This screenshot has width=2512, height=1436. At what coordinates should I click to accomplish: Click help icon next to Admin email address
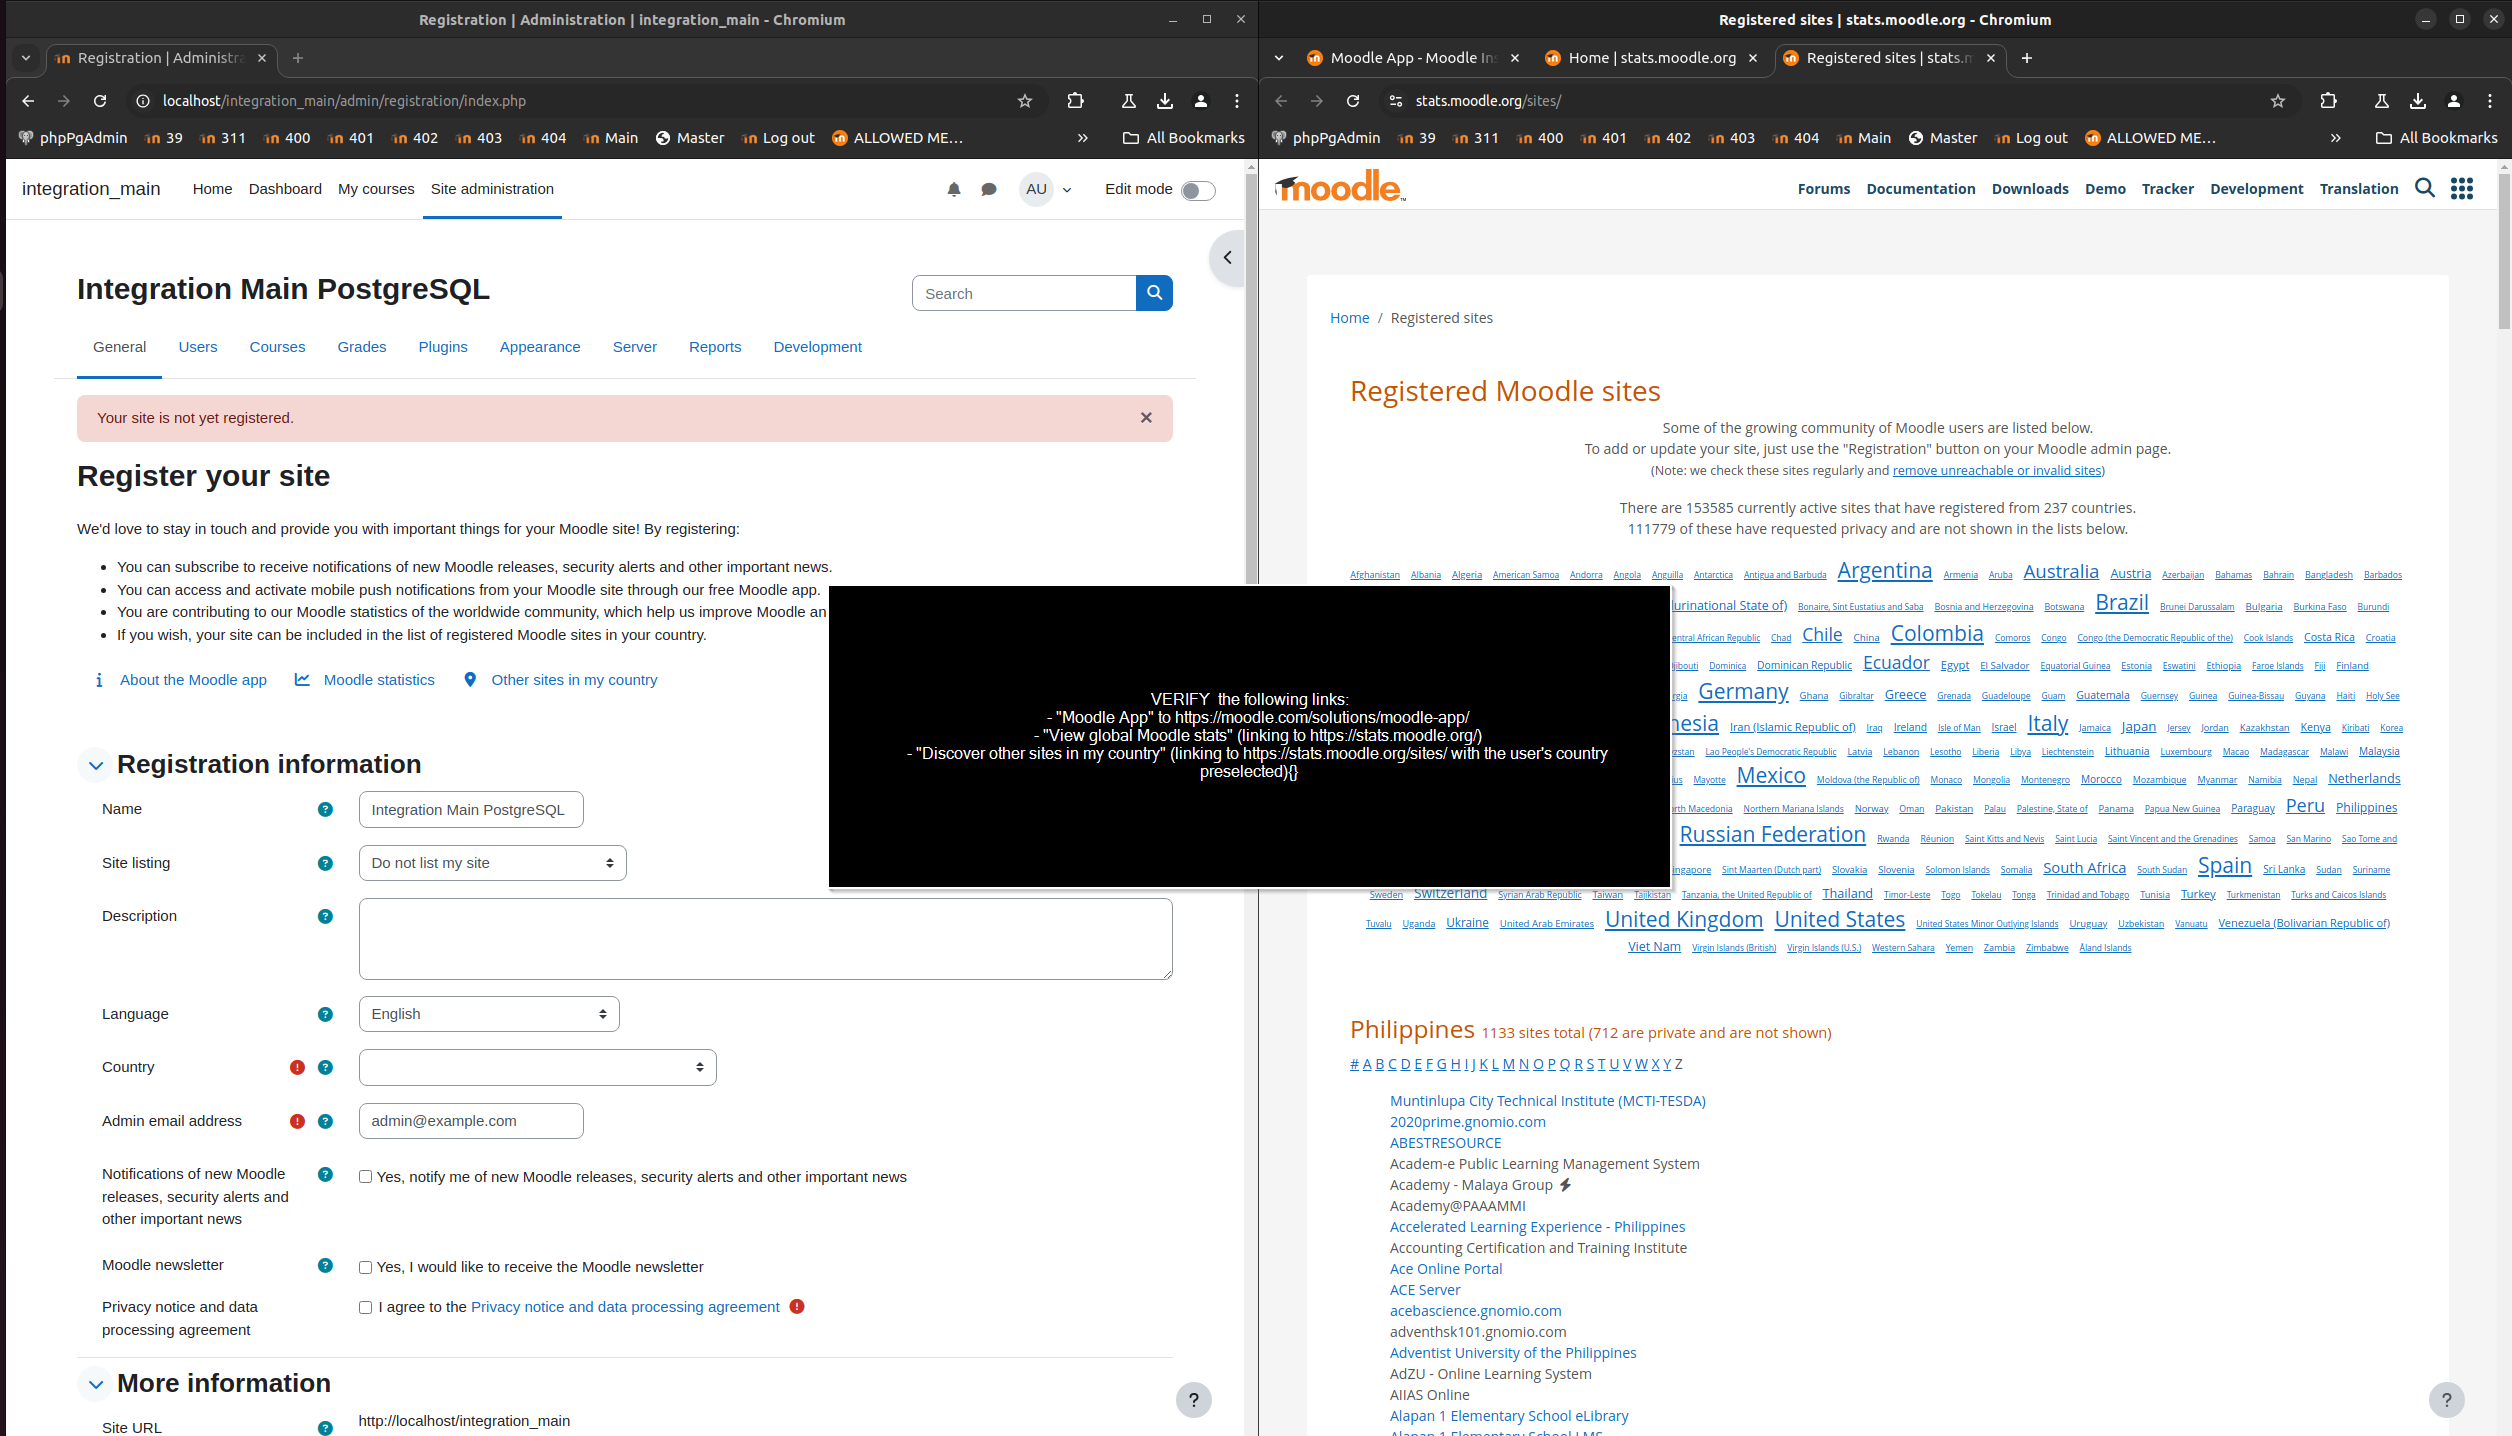pos(325,1121)
